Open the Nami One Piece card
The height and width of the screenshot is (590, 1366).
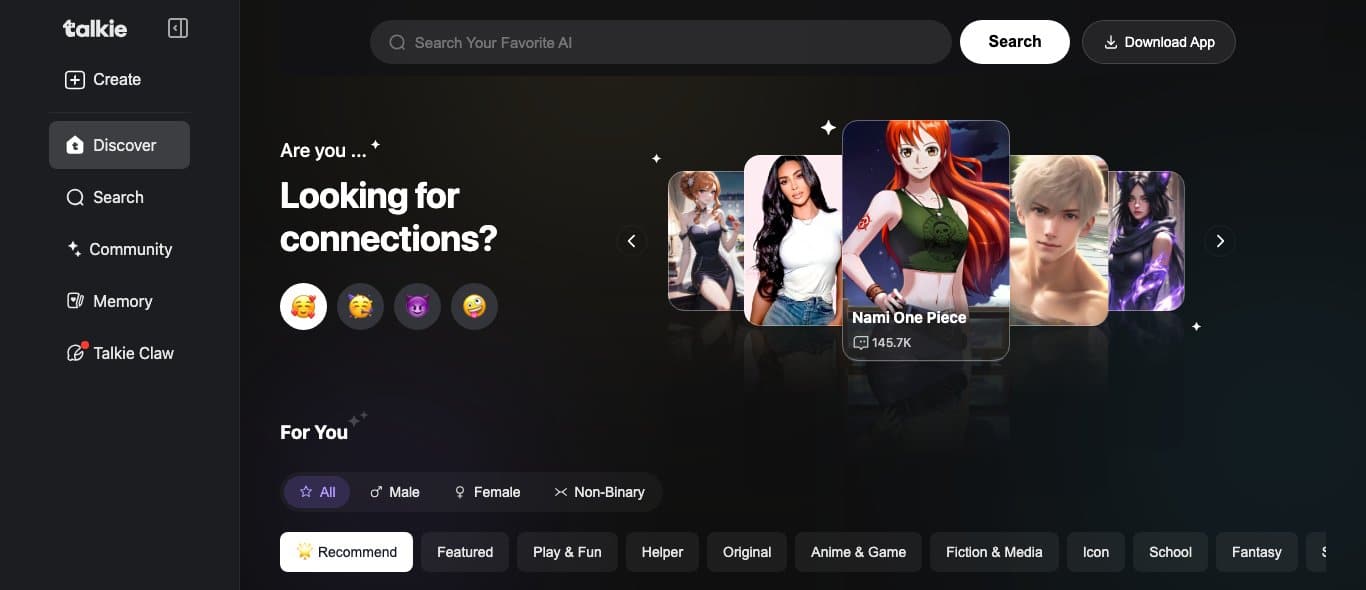click(x=926, y=240)
